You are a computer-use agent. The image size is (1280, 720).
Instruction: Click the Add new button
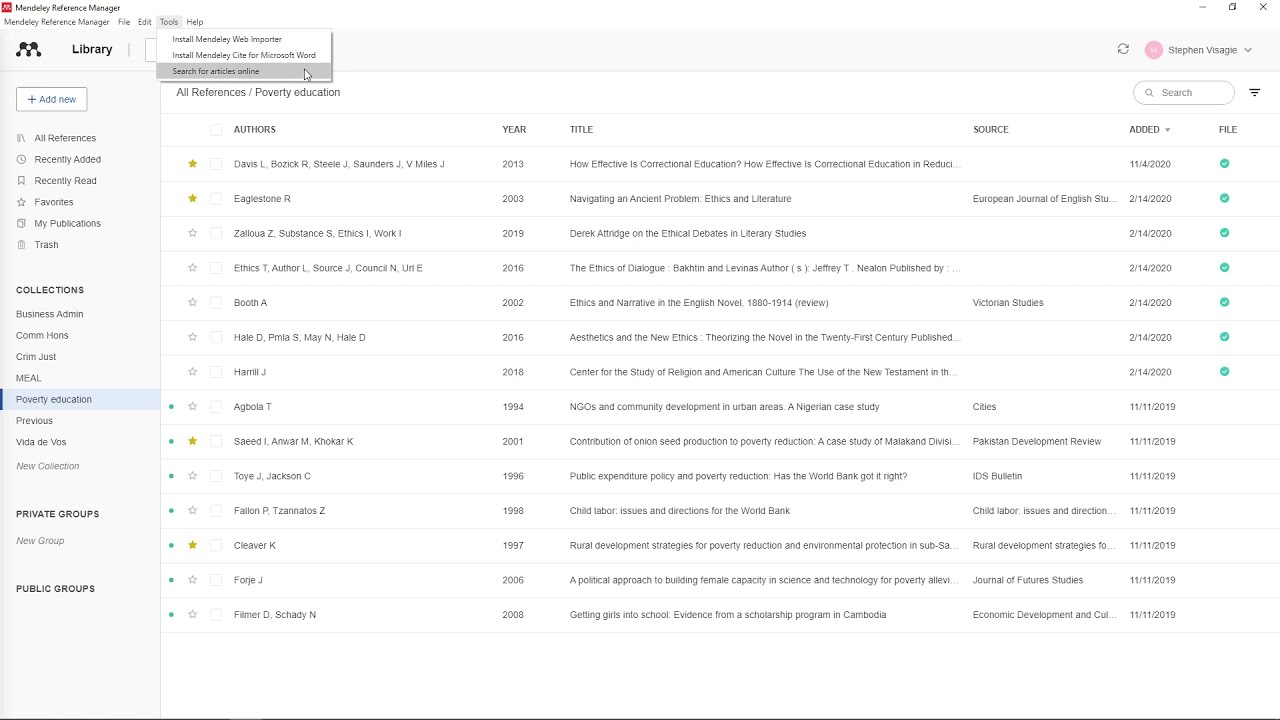tap(52, 99)
